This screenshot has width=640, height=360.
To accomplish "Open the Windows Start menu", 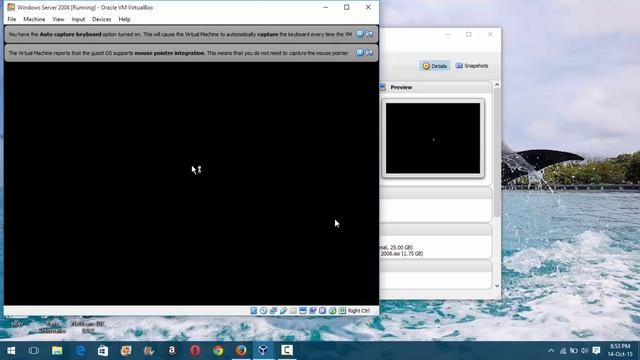I will tap(11, 350).
